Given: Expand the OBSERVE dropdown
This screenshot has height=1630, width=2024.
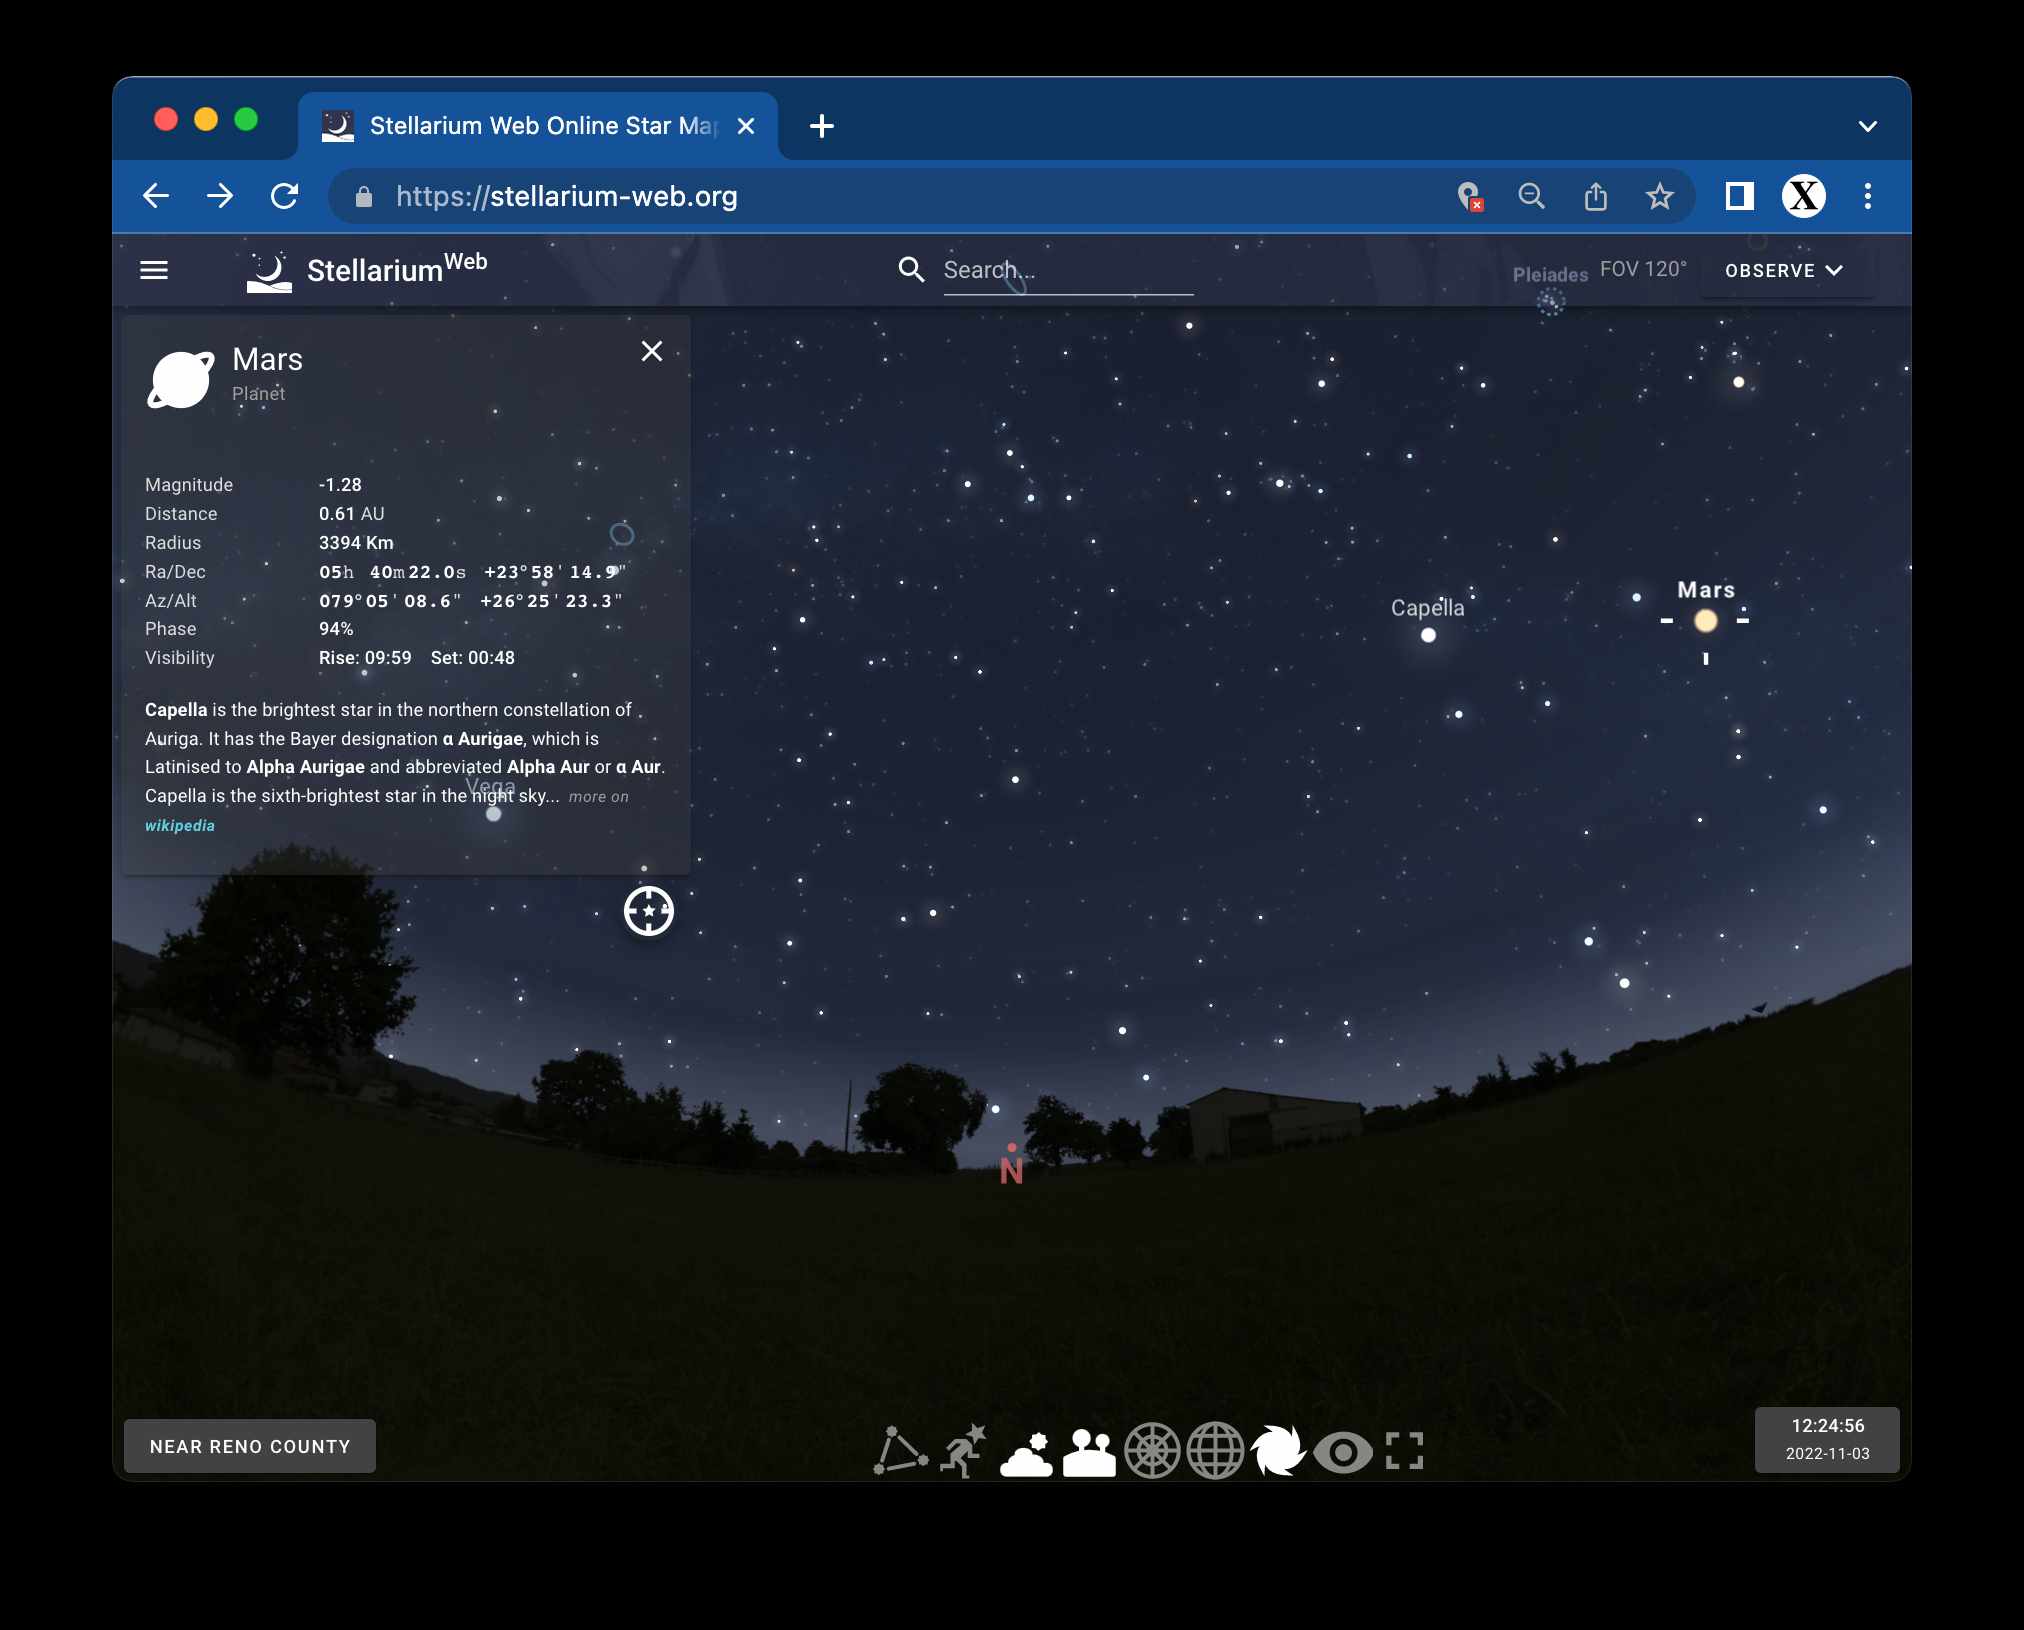Looking at the screenshot, I should click(1784, 270).
